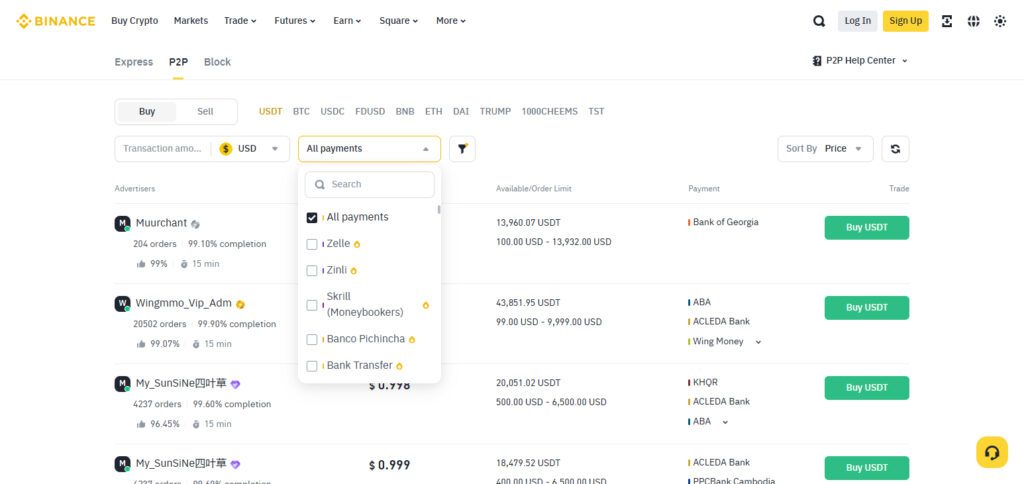This screenshot has height=484, width=1024.
Task: Toggle the theme settings icon
Action: [x=1000, y=21]
